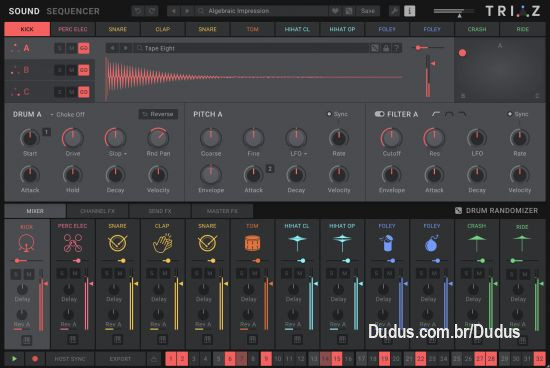Click the red dot in the layer XY pad
This screenshot has height=368, width=550.
(462, 53)
